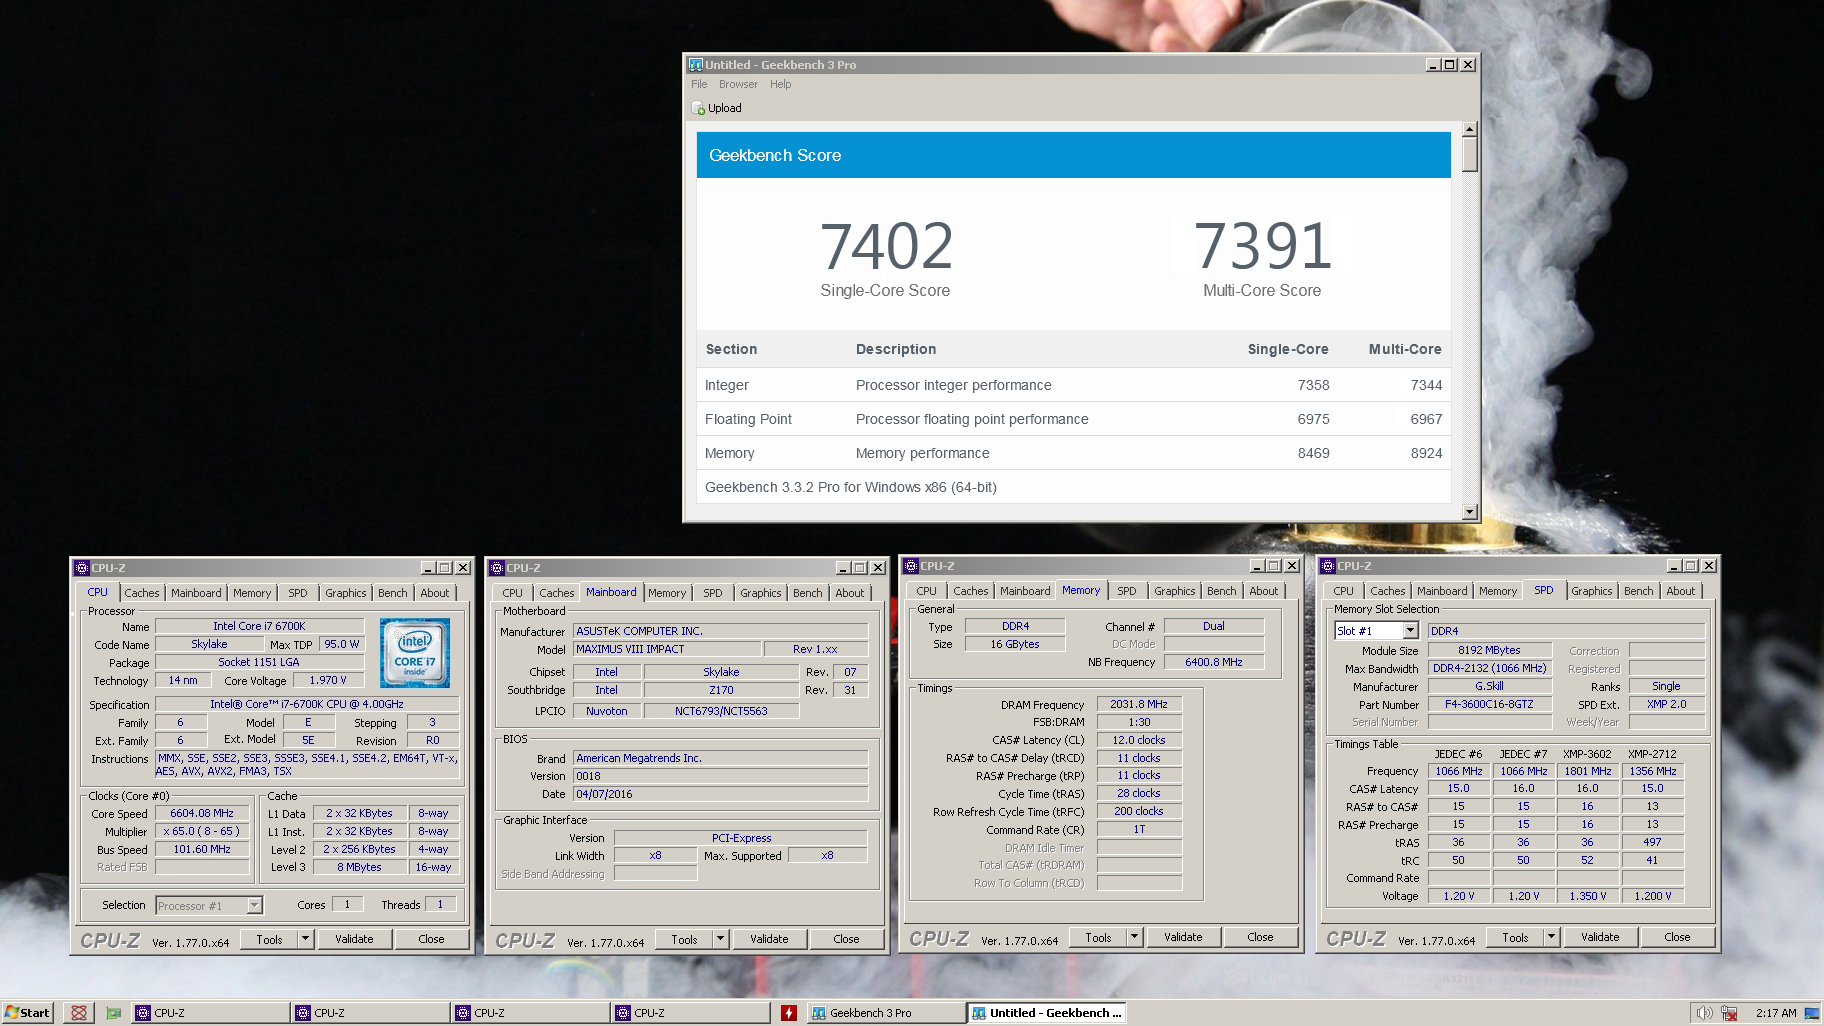Click the F4-3600C16-8GTZ part number
1824x1026 pixels.
point(1489,704)
